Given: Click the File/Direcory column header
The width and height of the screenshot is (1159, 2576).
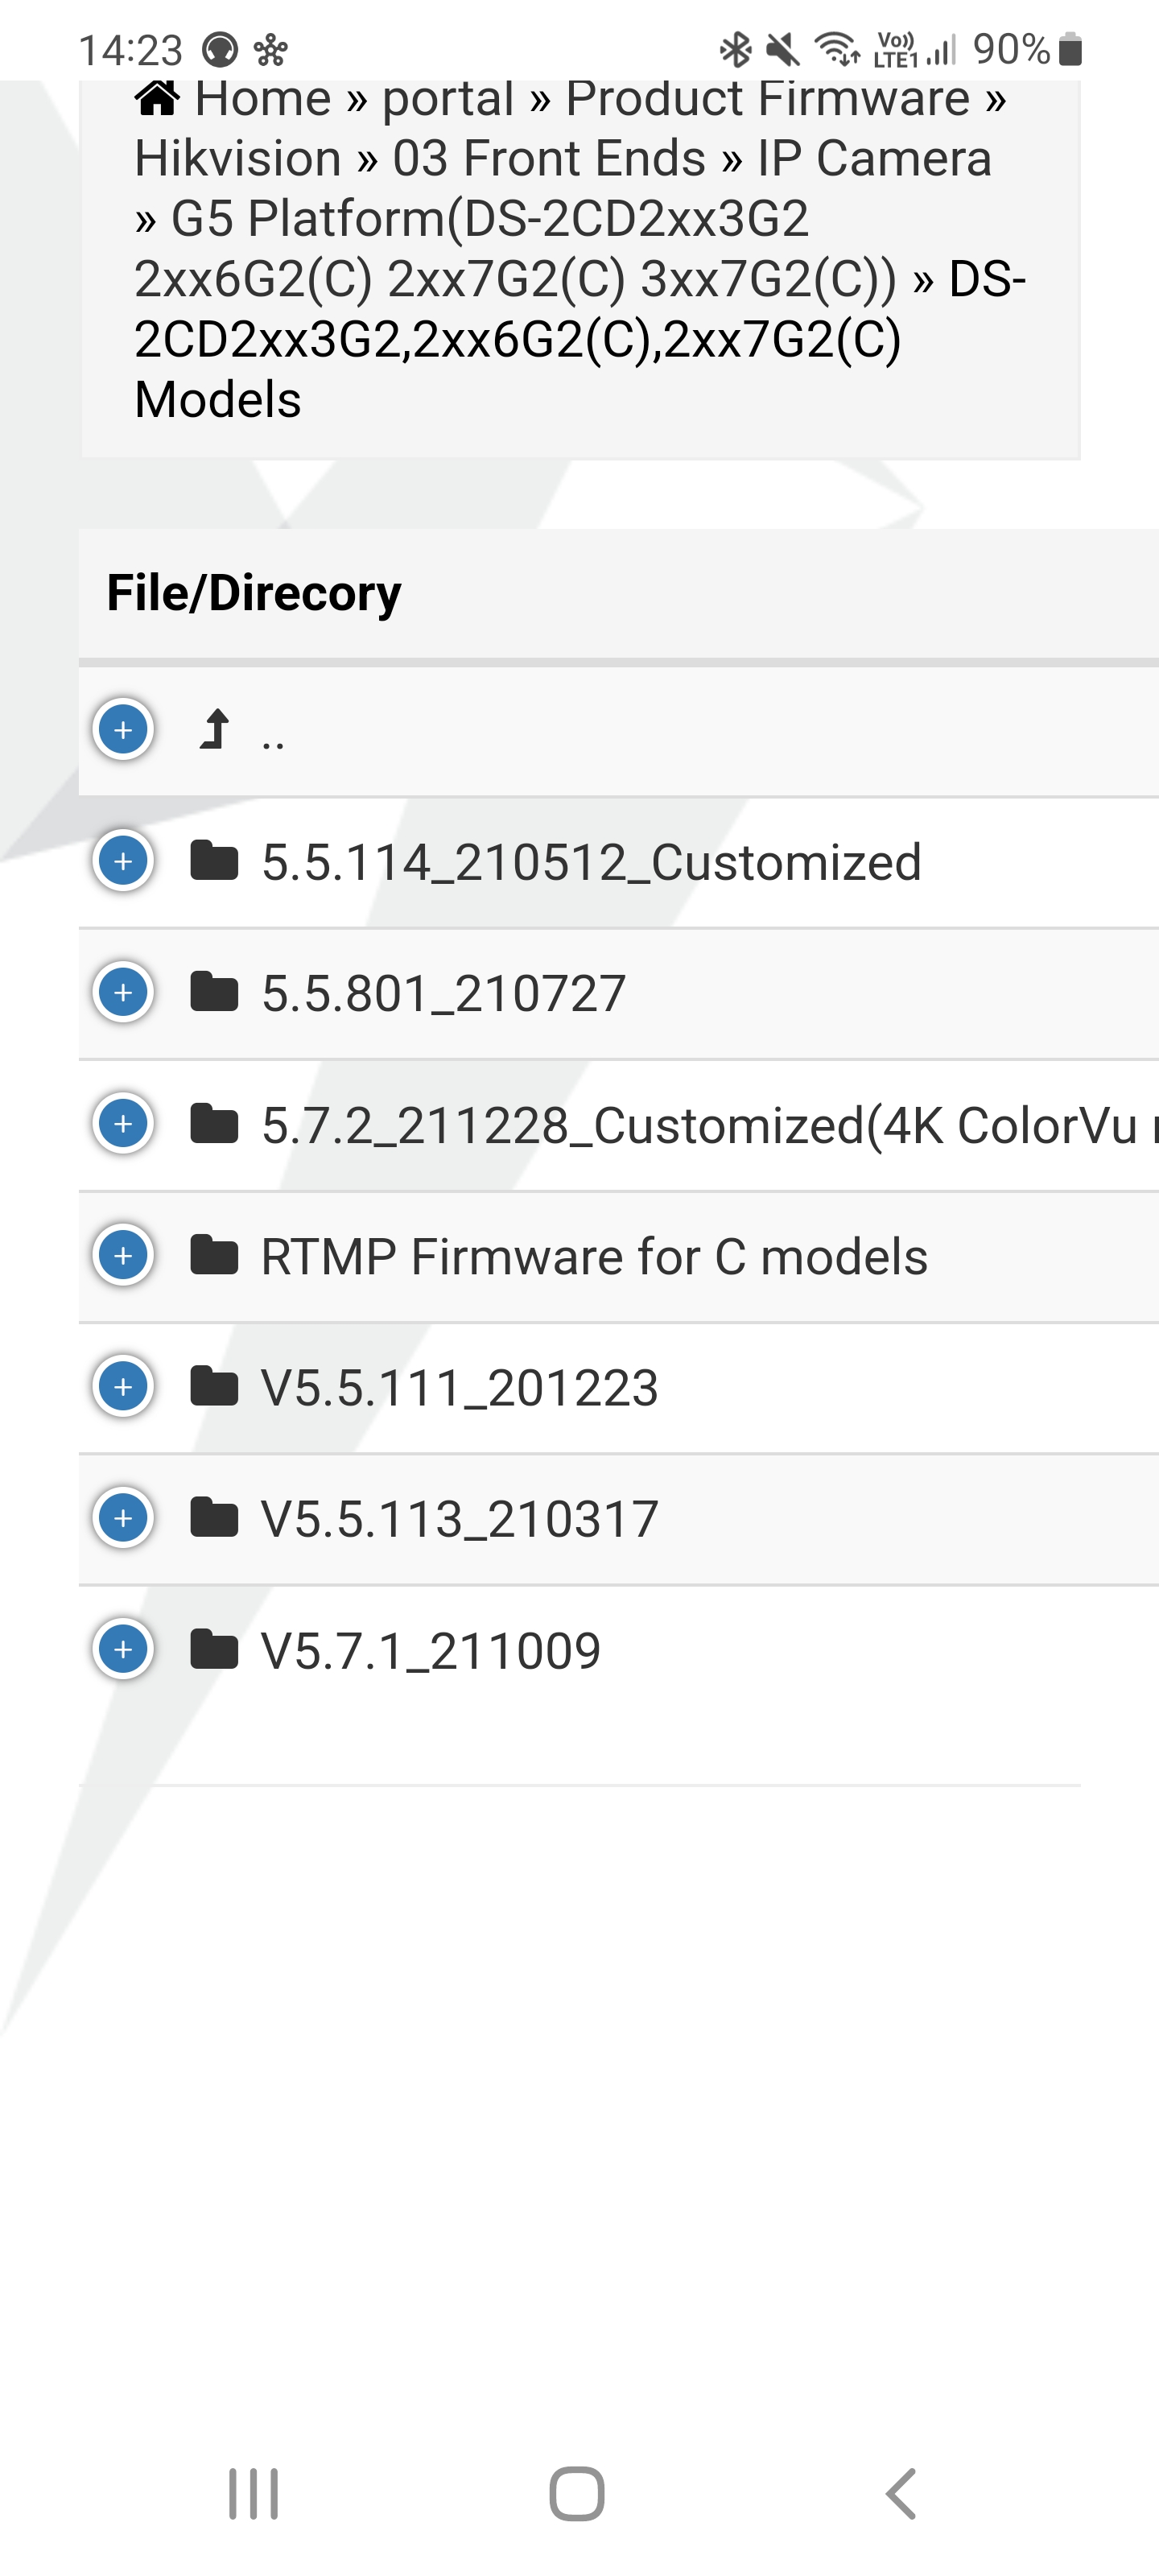Looking at the screenshot, I should pyautogui.click(x=254, y=593).
